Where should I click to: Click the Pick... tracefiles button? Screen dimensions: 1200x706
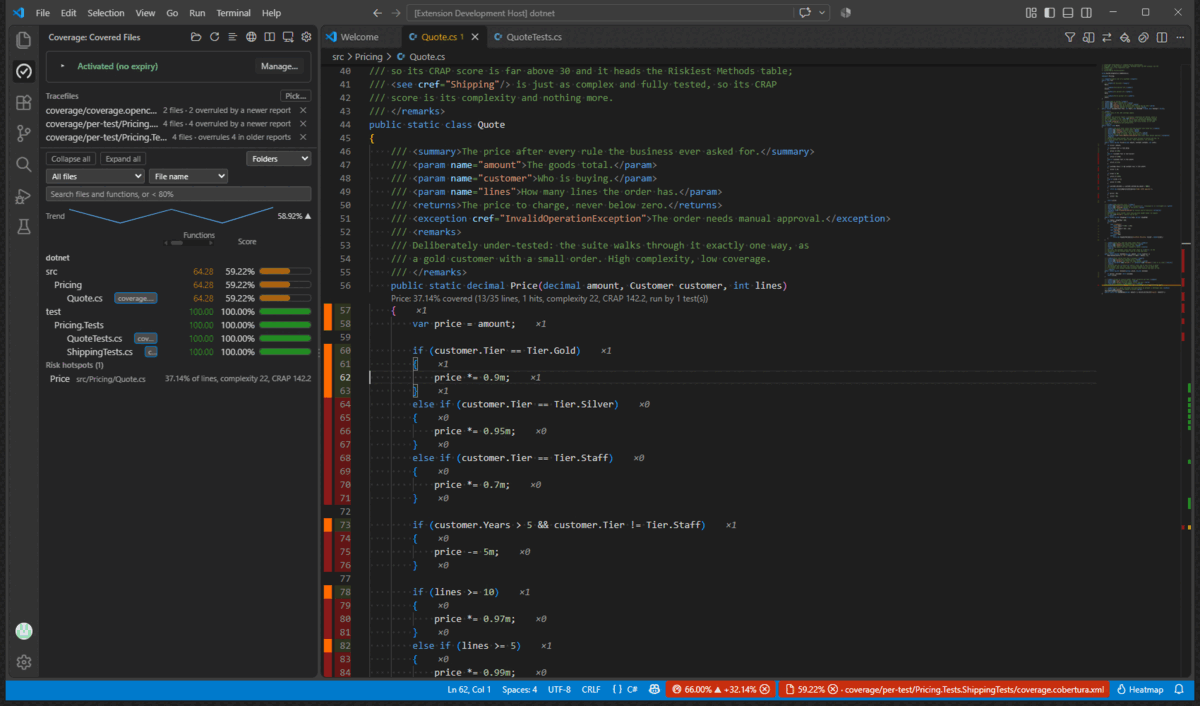[296, 96]
